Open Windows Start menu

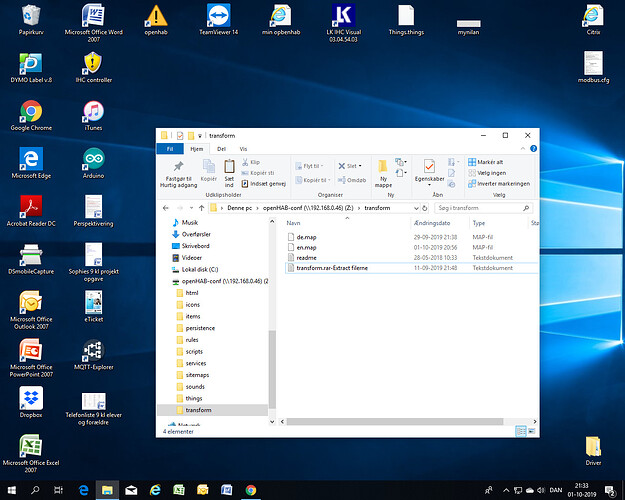12,490
